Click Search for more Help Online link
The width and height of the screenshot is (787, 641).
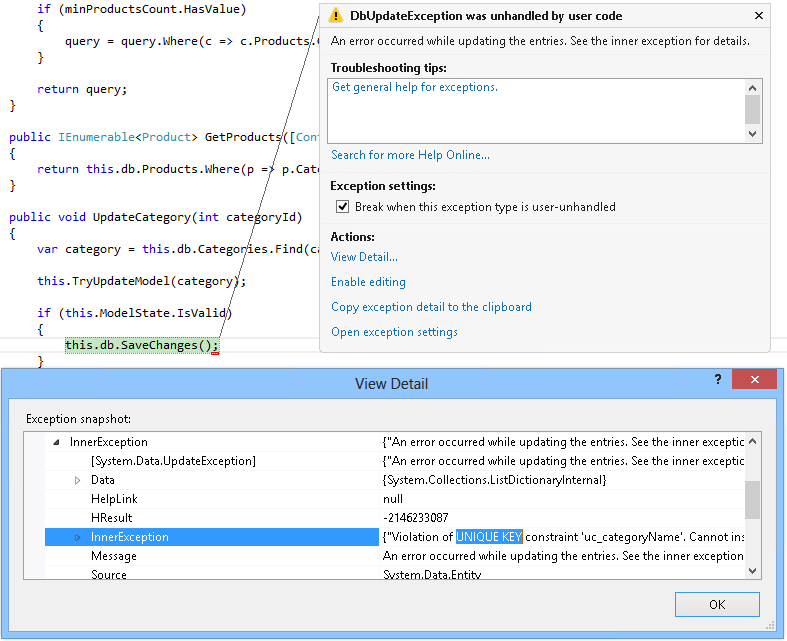[410, 155]
